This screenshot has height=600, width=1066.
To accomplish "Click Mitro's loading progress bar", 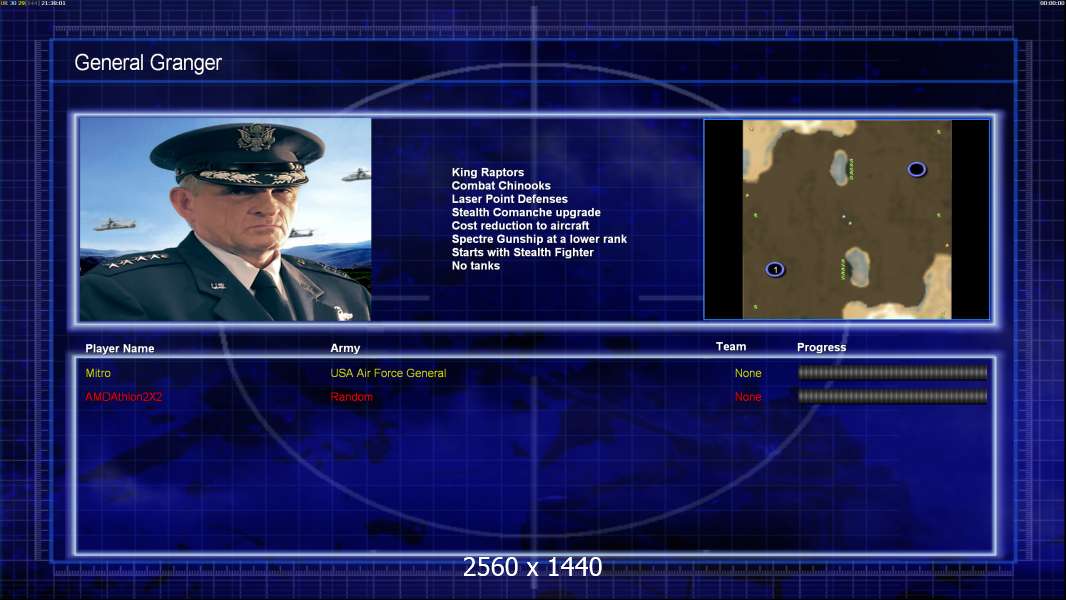I will pos(892,372).
